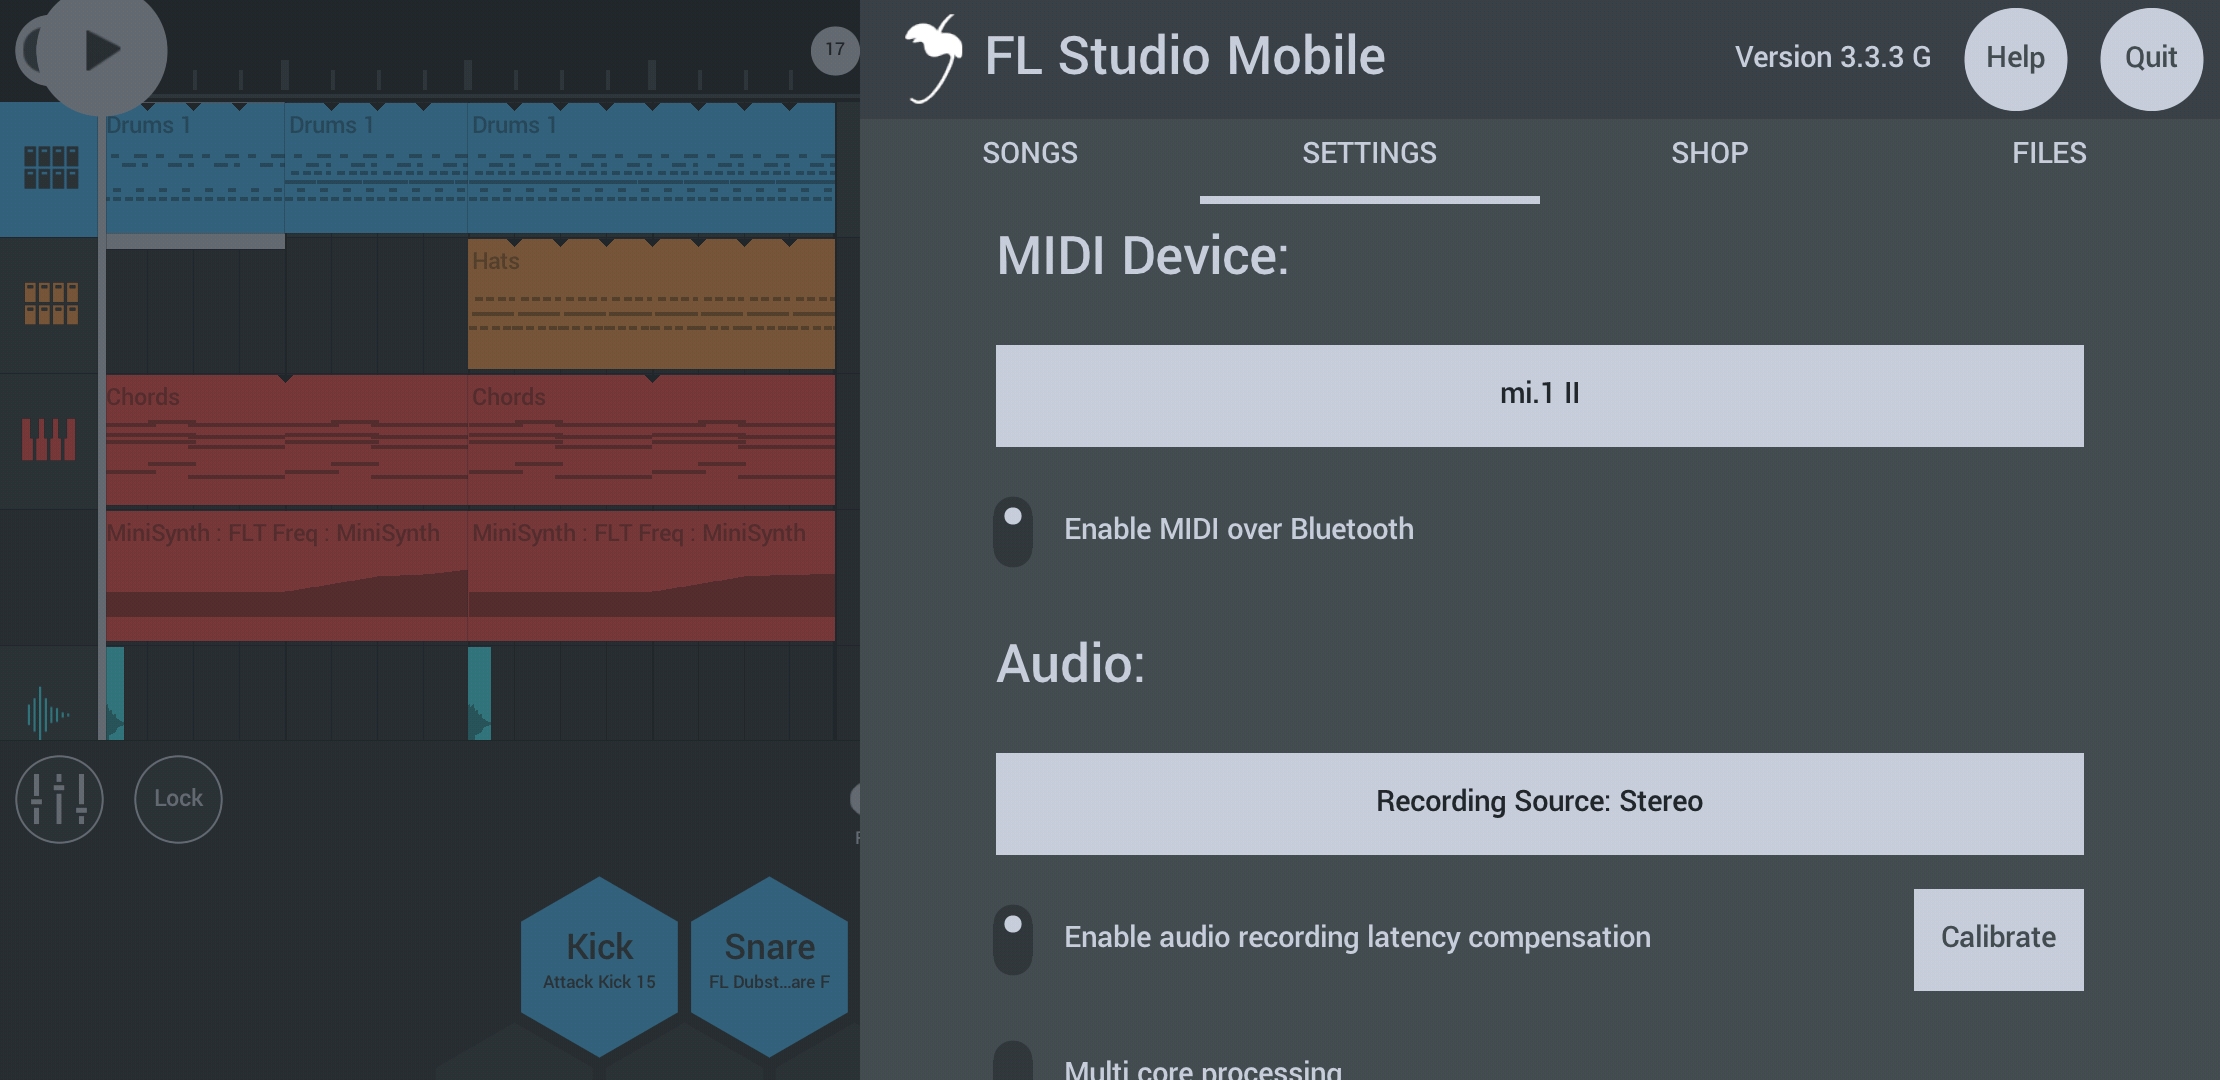Open the Help page
Image resolution: width=2220 pixels, height=1080 pixels.
click(2015, 58)
